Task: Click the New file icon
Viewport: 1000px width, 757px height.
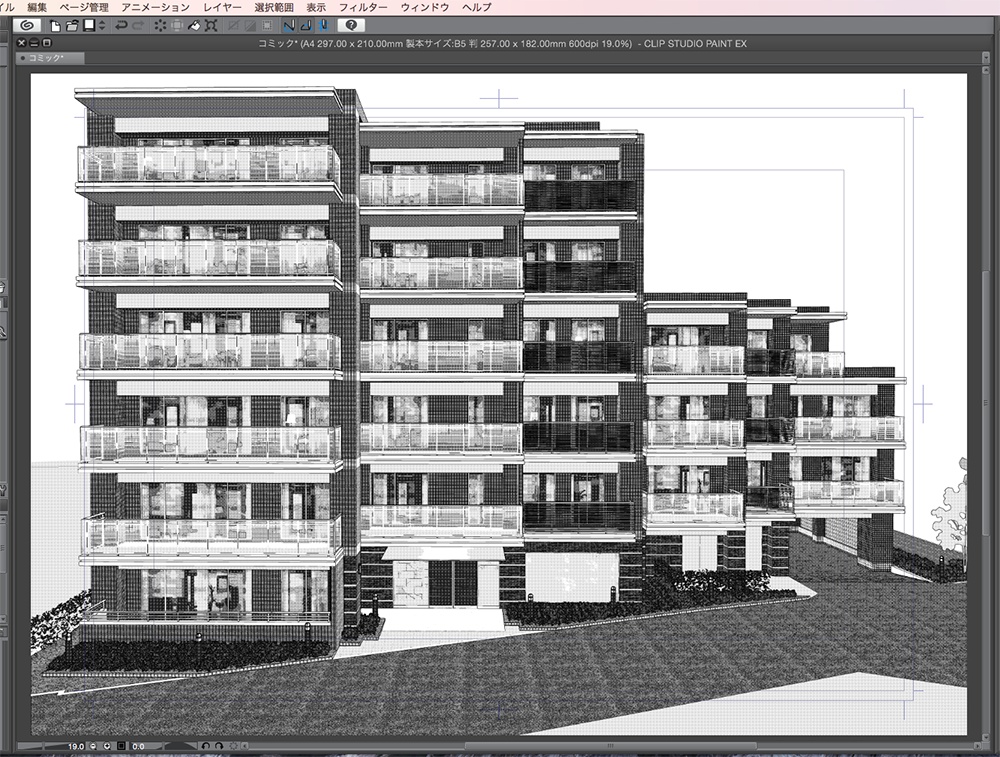Action: click(55, 26)
